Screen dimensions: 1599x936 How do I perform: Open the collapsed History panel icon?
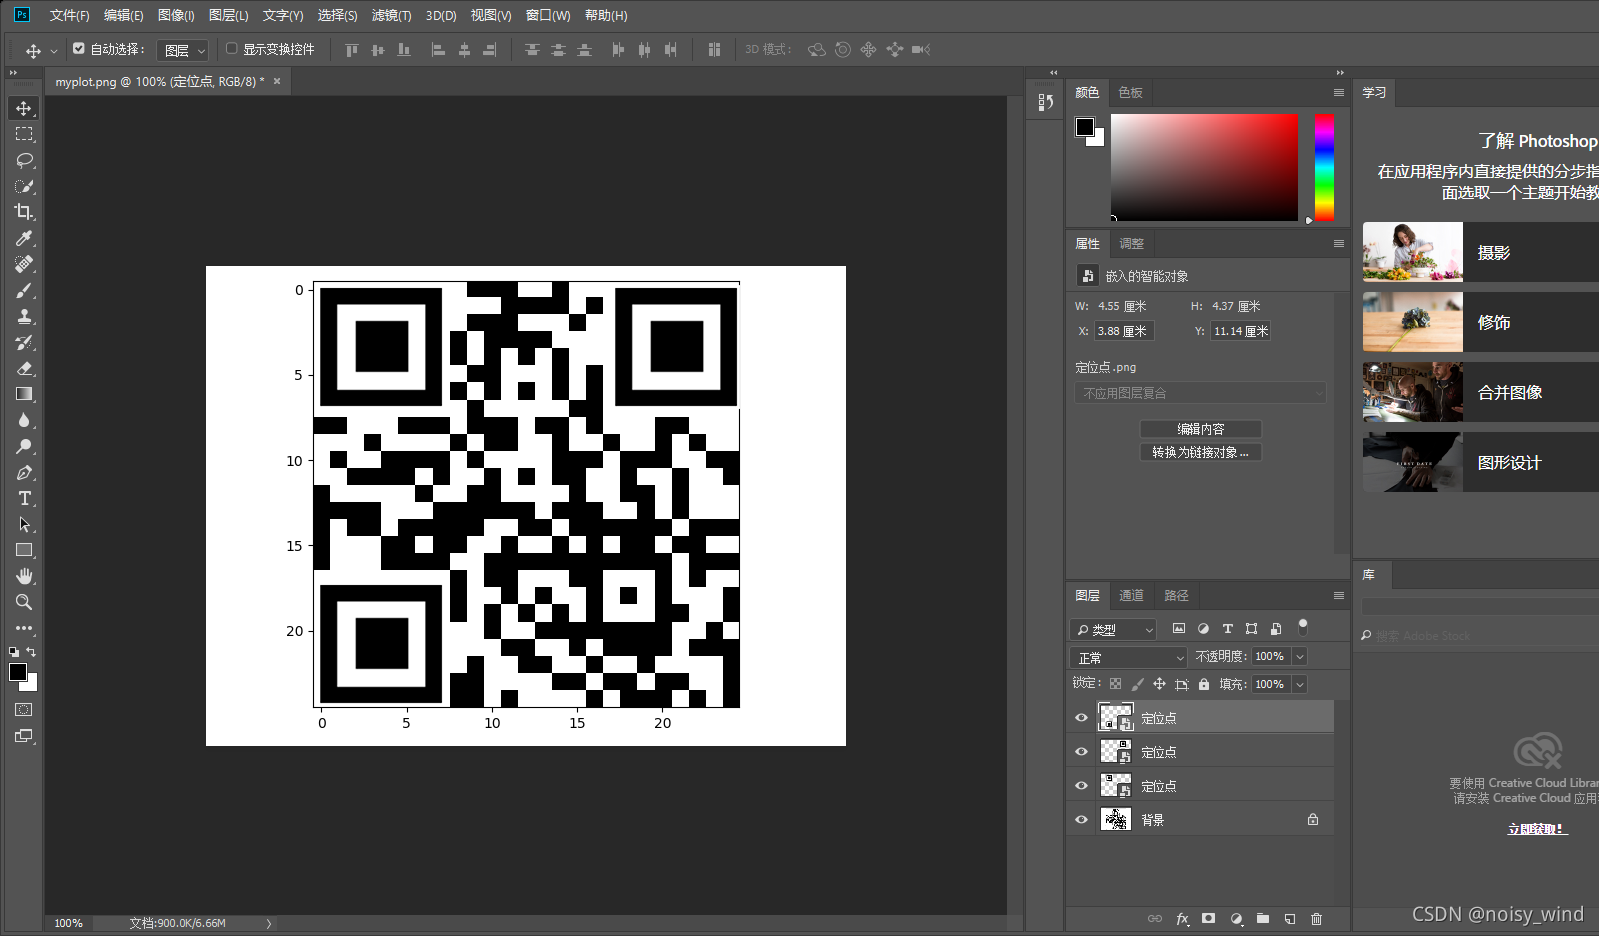(x=1046, y=102)
